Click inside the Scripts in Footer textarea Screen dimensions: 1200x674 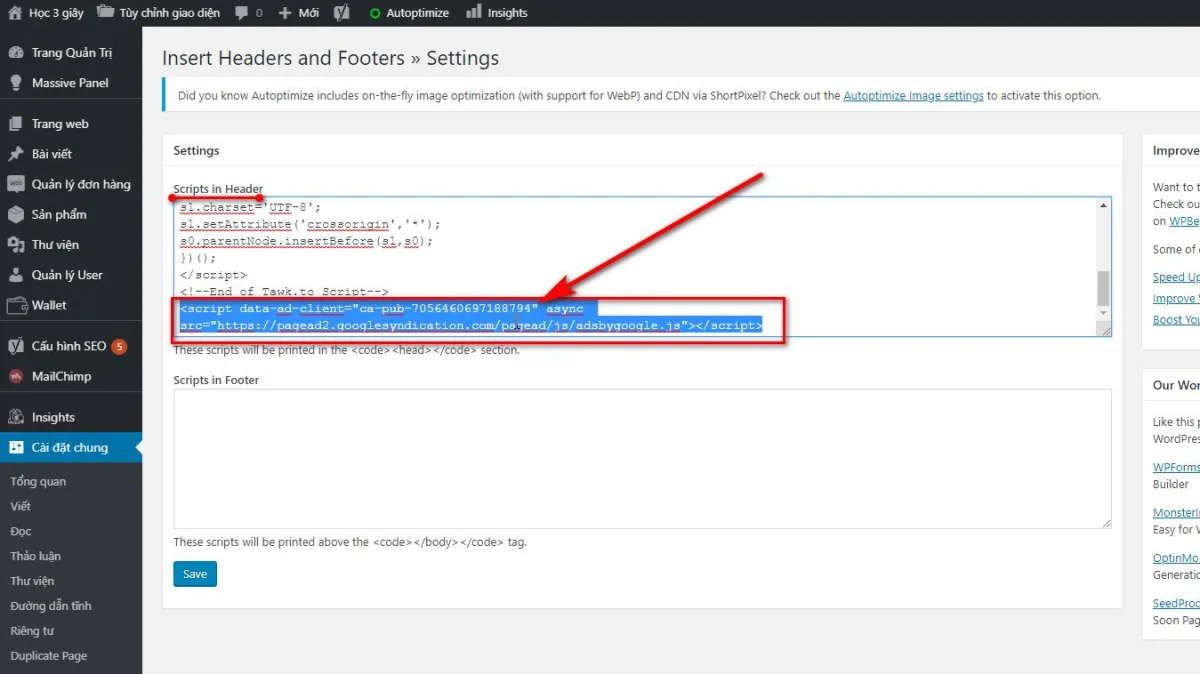(x=642, y=459)
